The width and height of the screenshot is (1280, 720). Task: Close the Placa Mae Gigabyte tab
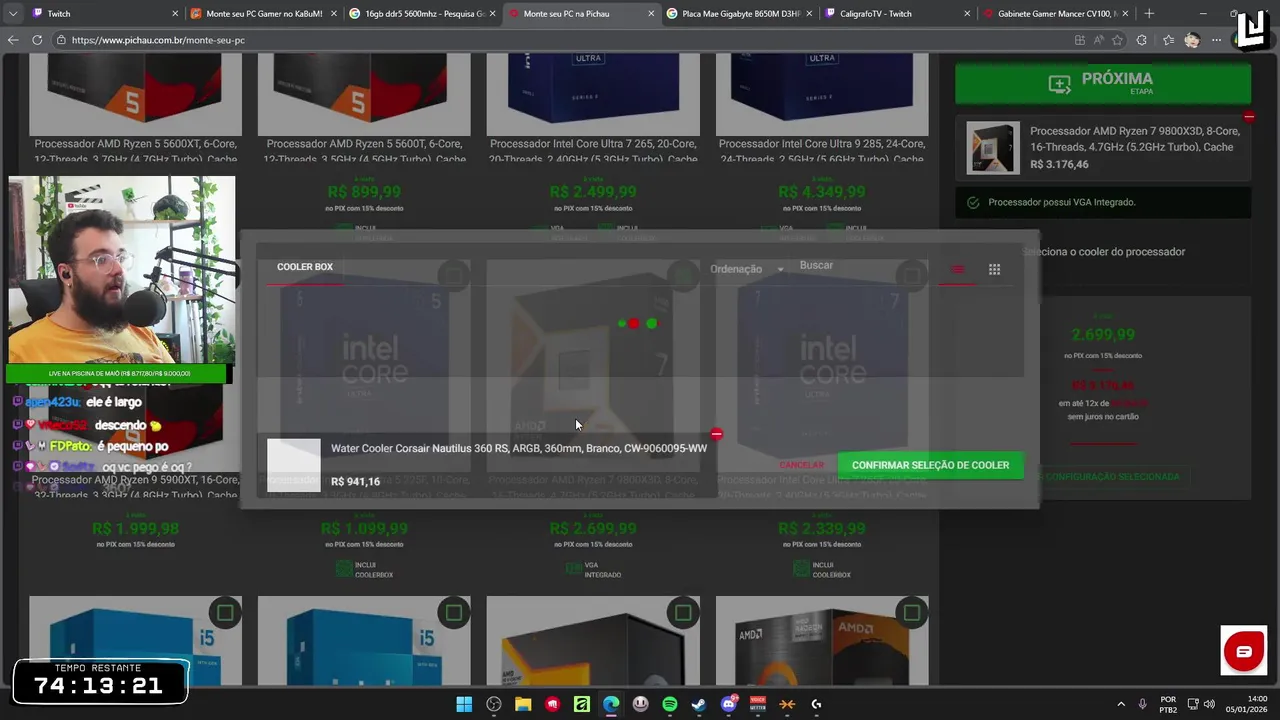[808, 14]
